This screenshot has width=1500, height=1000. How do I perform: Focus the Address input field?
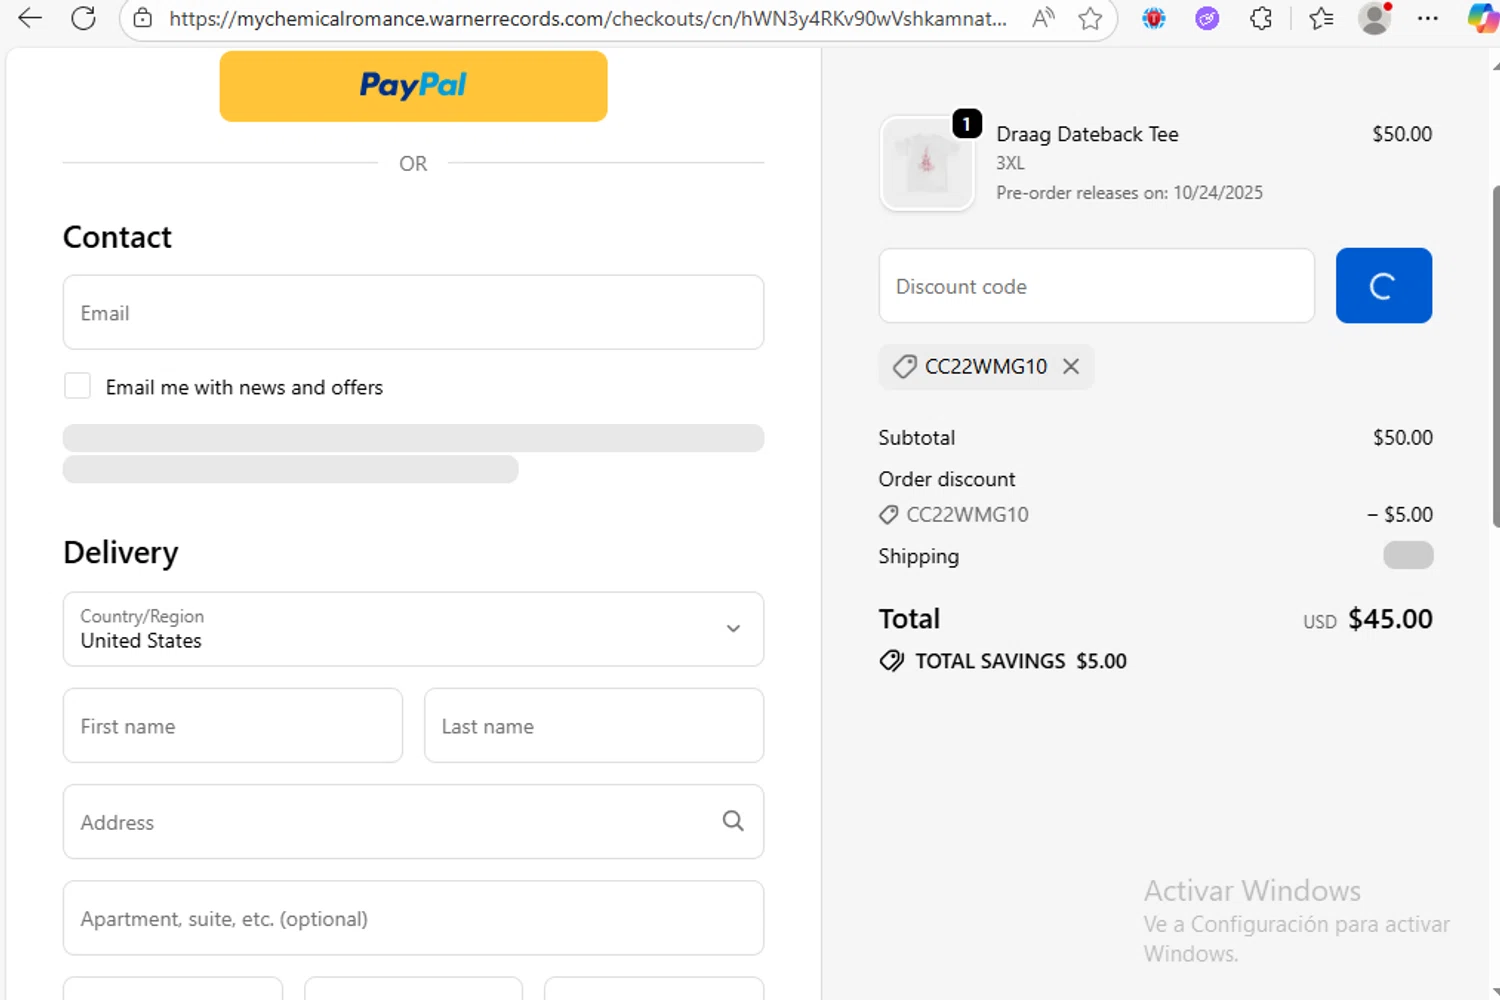click(x=413, y=821)
